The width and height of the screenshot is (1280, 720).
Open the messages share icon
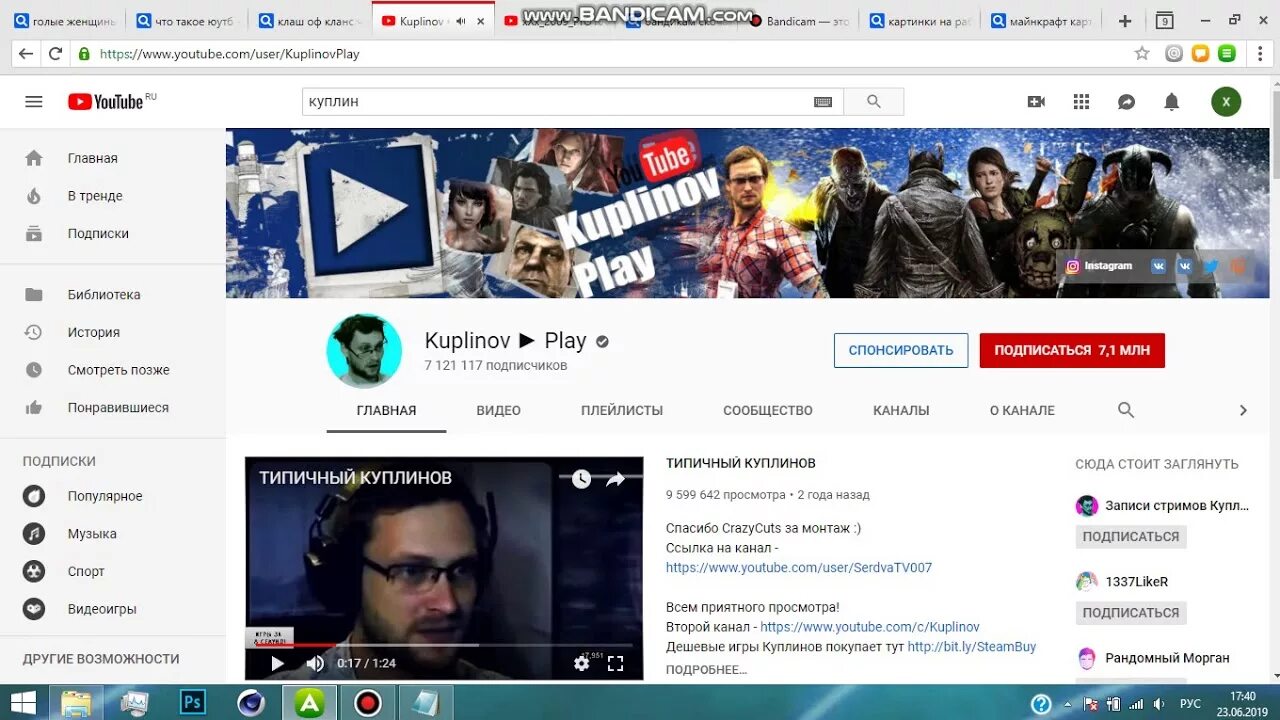tap(1126, 101)
